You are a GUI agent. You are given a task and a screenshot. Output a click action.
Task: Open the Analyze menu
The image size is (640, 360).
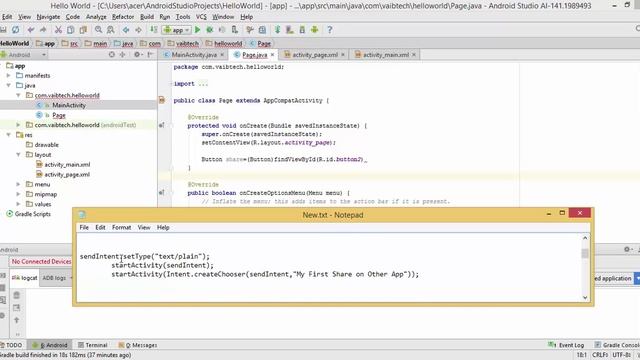click(96, 17)
